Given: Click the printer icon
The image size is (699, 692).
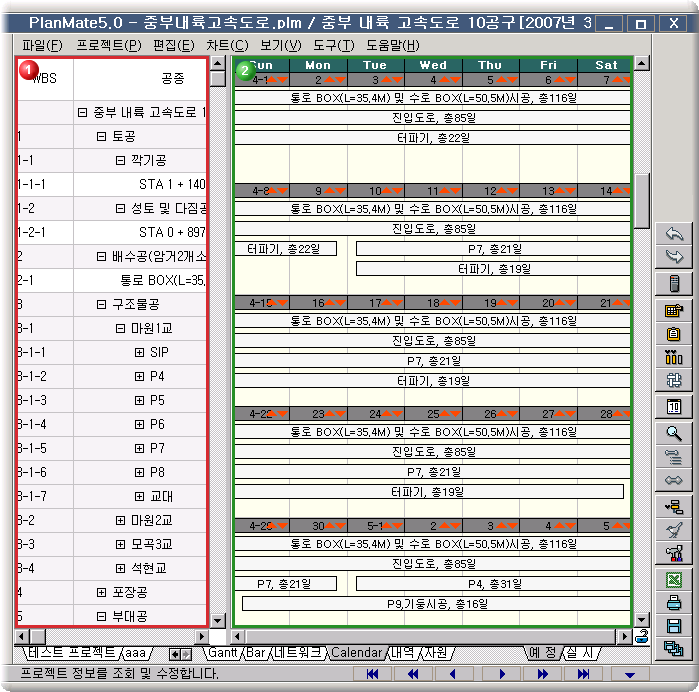Looking at the screenshot, I should pos(673,603).
